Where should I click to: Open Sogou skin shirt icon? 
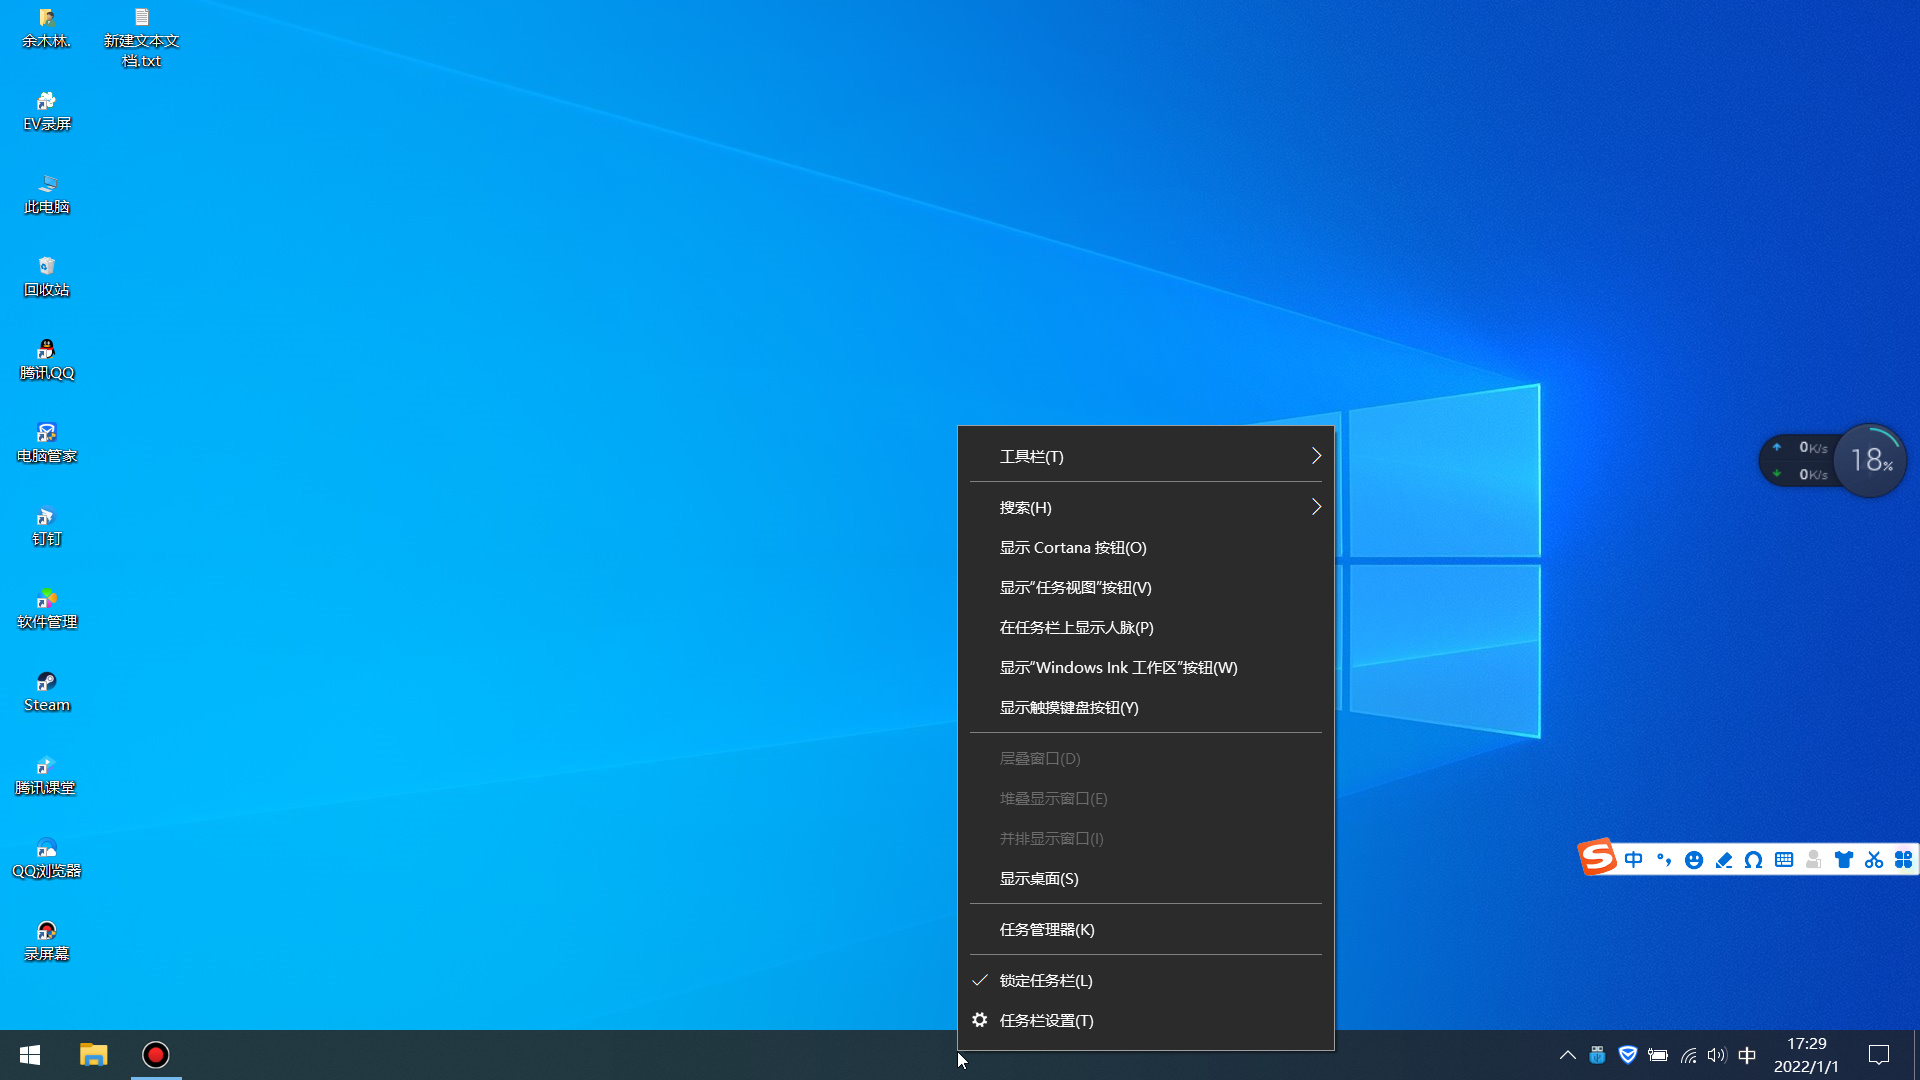(x=1844, y=860)
